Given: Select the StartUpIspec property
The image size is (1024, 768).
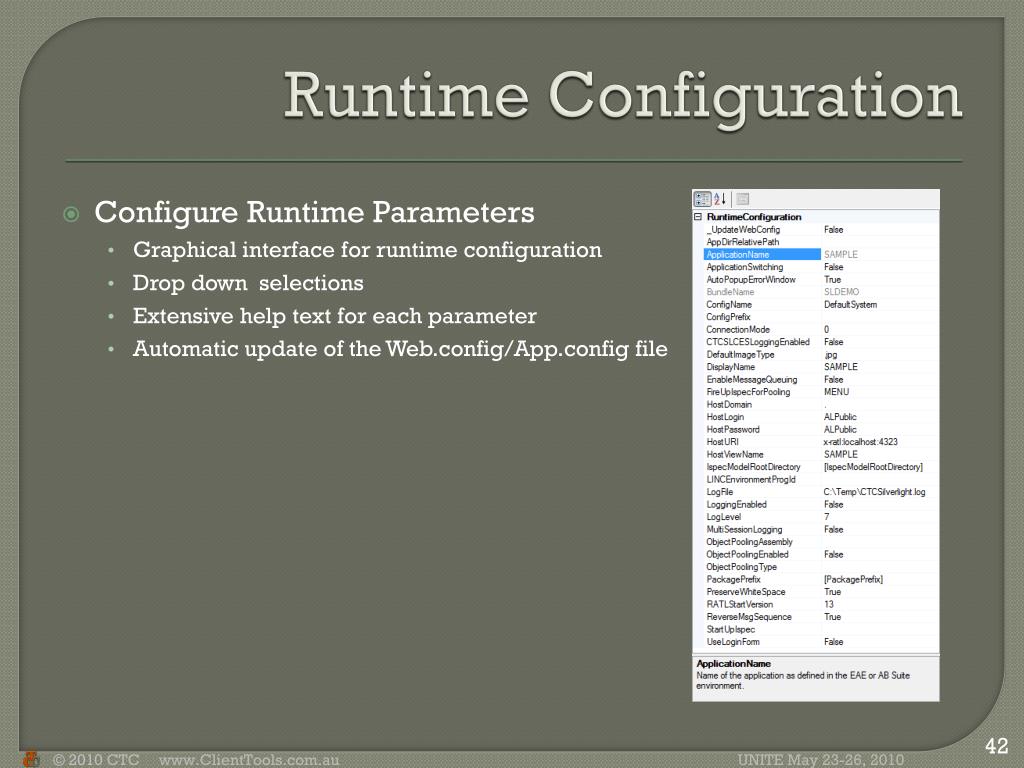Looking at the screenshot, I should tap(730, 630).
